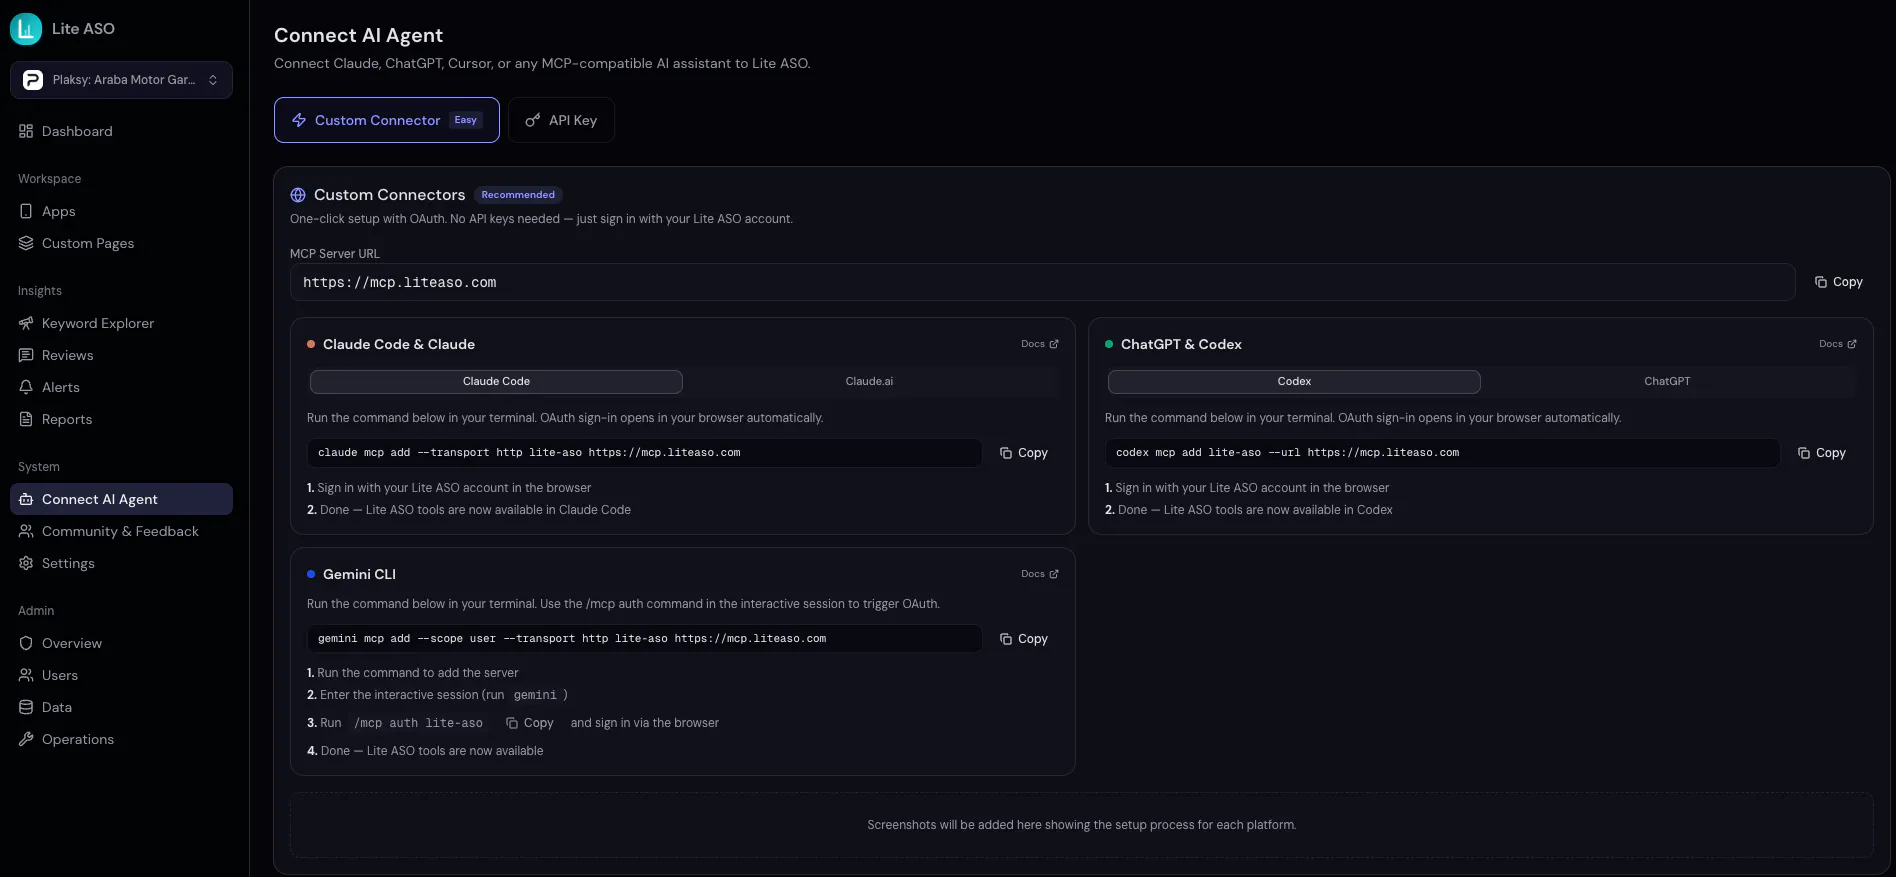1896x877 pixels.
Task: Click the Operations wrench icon
Action: [x=26, y=739]
